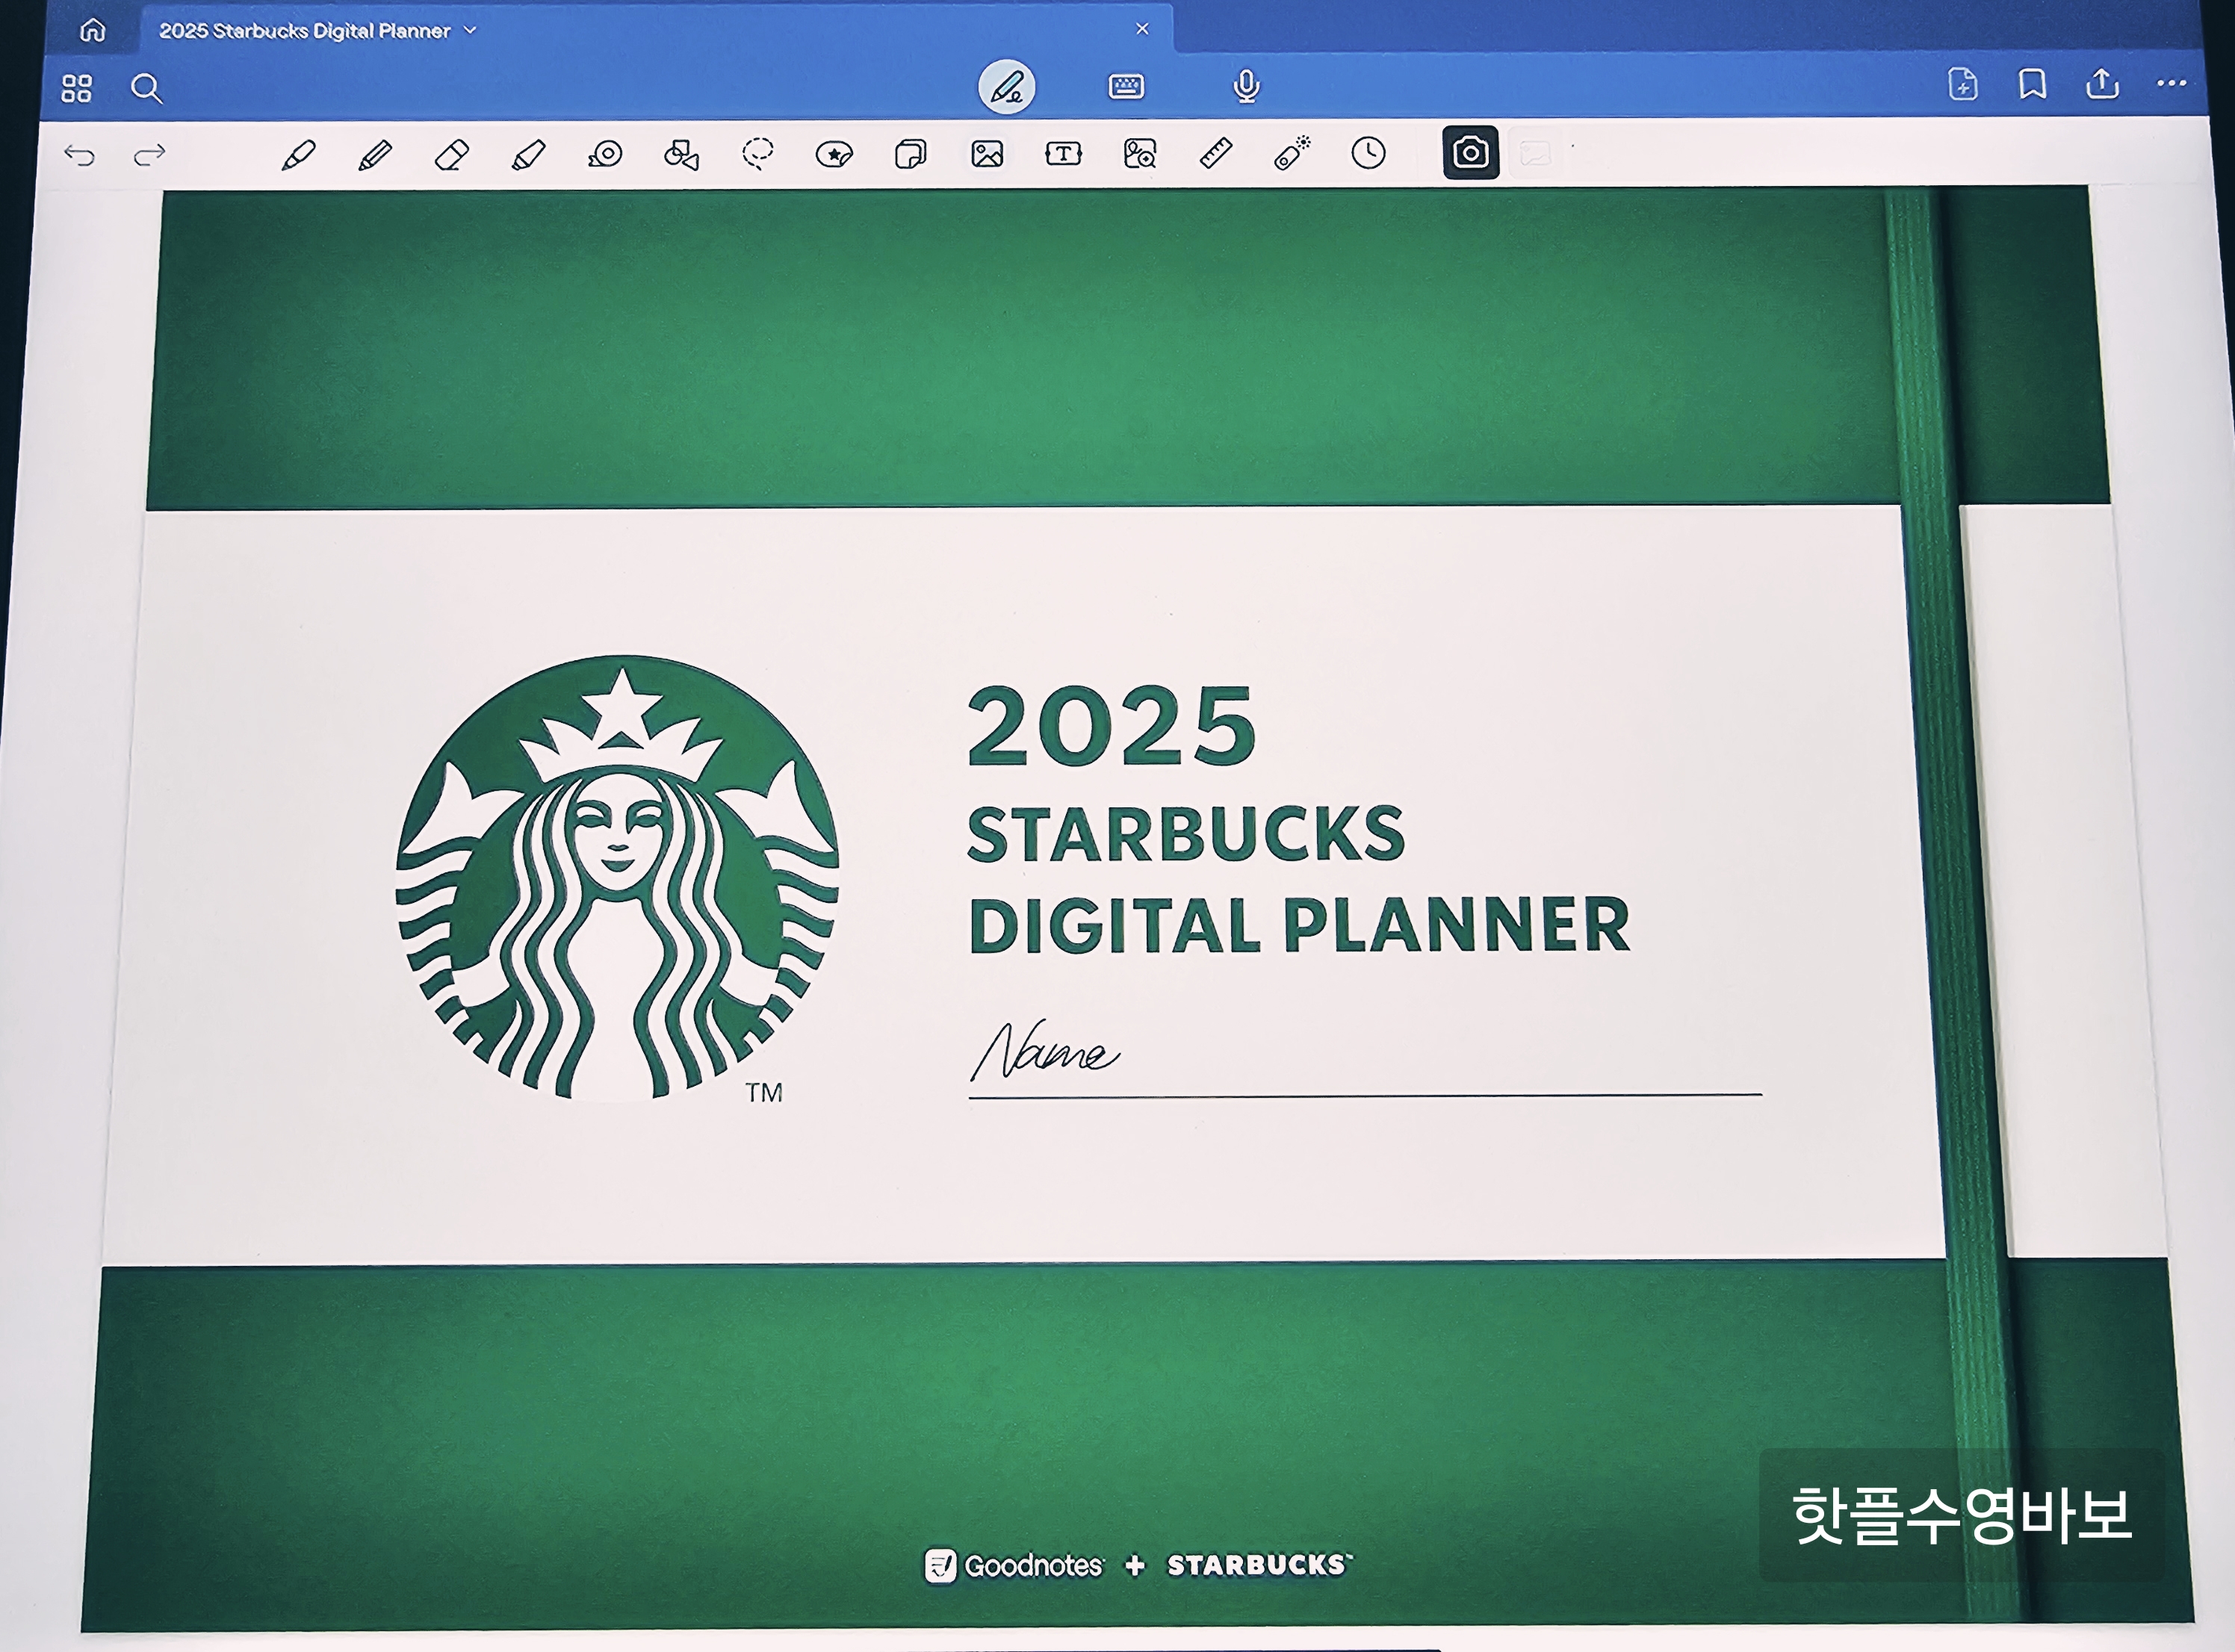2235x1652 pixels.
Task: Select the sticky note tool
Action: click(910, 154)
